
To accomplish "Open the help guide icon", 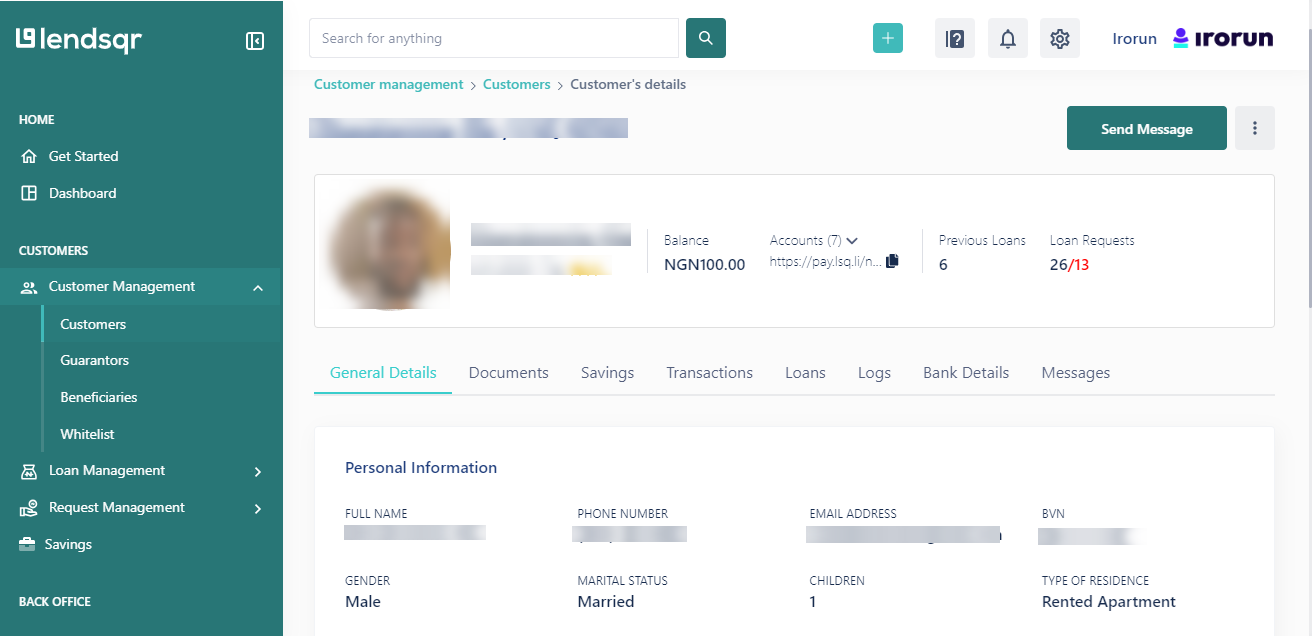I will point(954,37).
